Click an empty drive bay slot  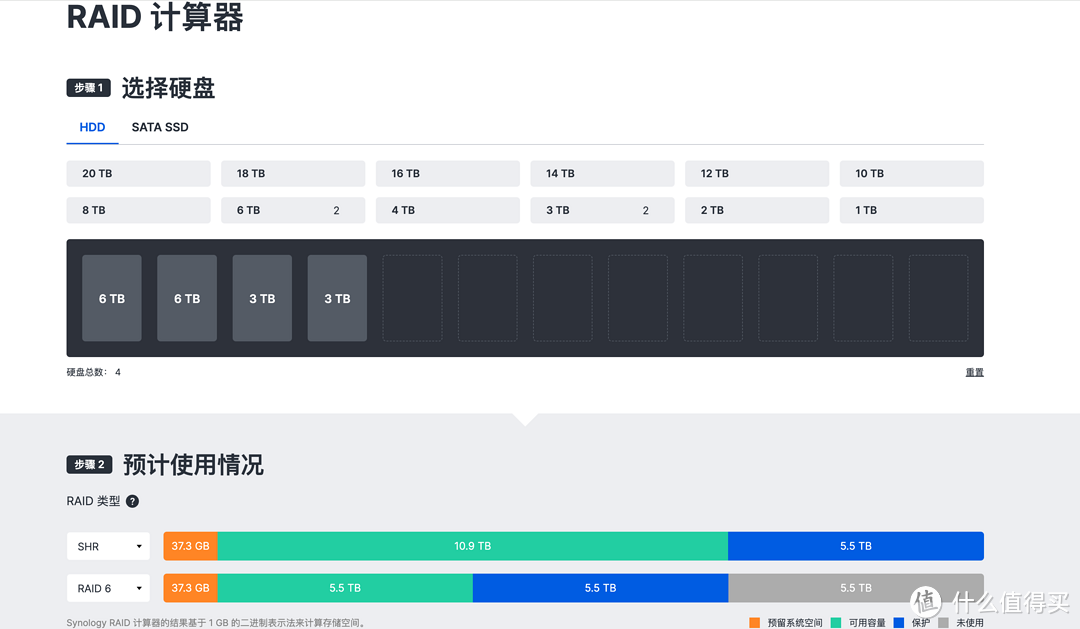tap(412, 297)
